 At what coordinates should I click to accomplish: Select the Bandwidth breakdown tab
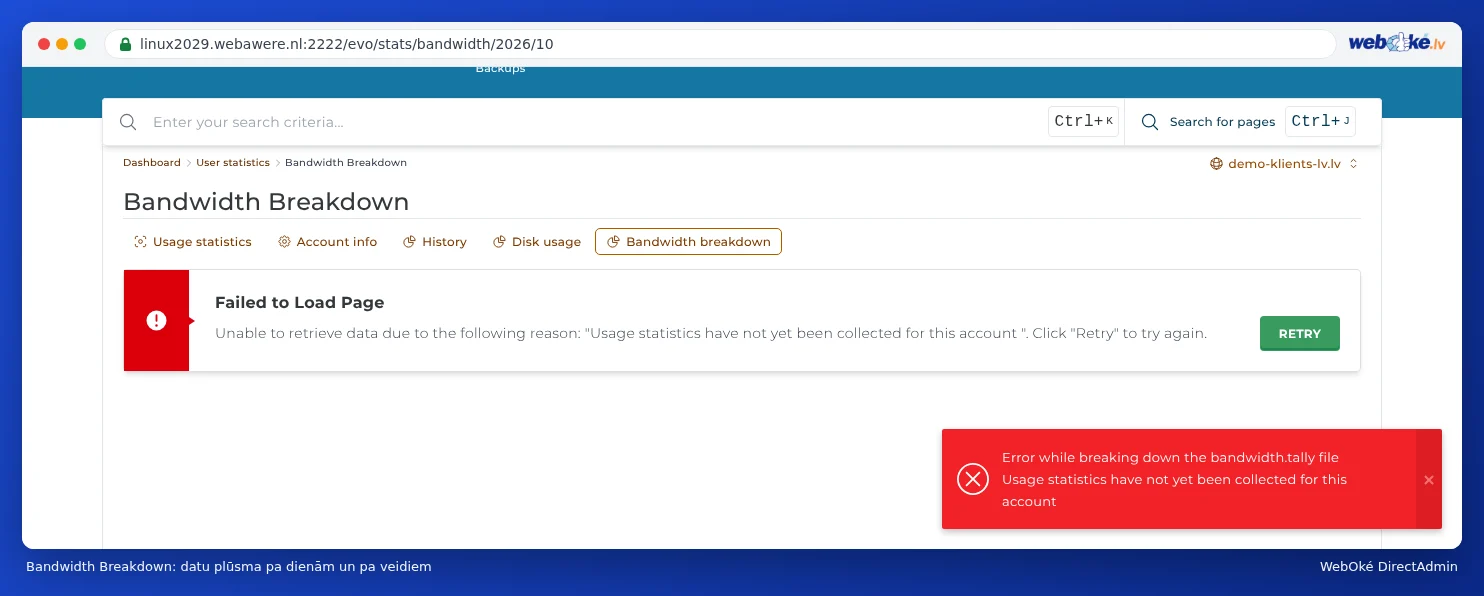point(688,242)
